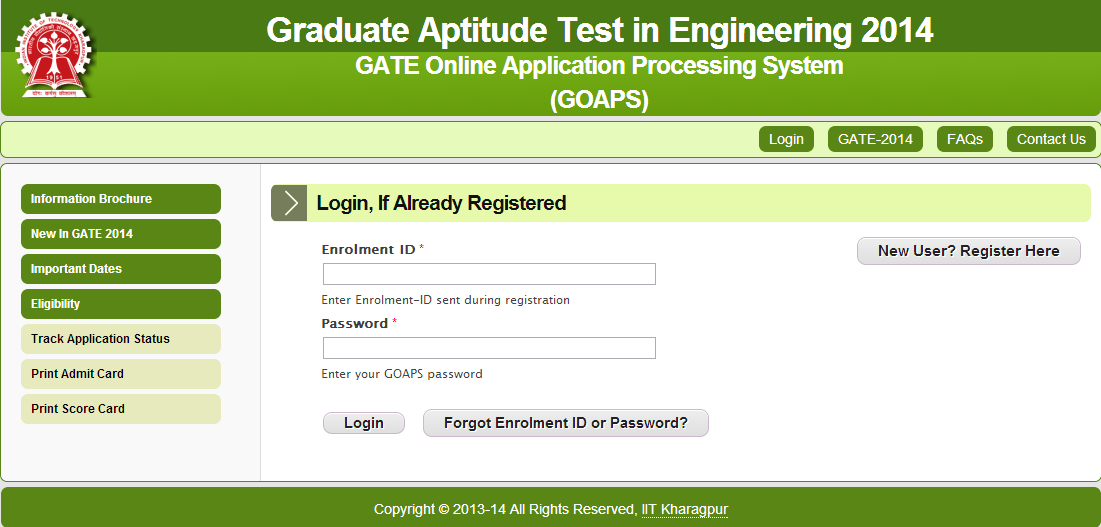Open the GATE-2014 navigation item
1101x527 pixels.
click(875, 139)
